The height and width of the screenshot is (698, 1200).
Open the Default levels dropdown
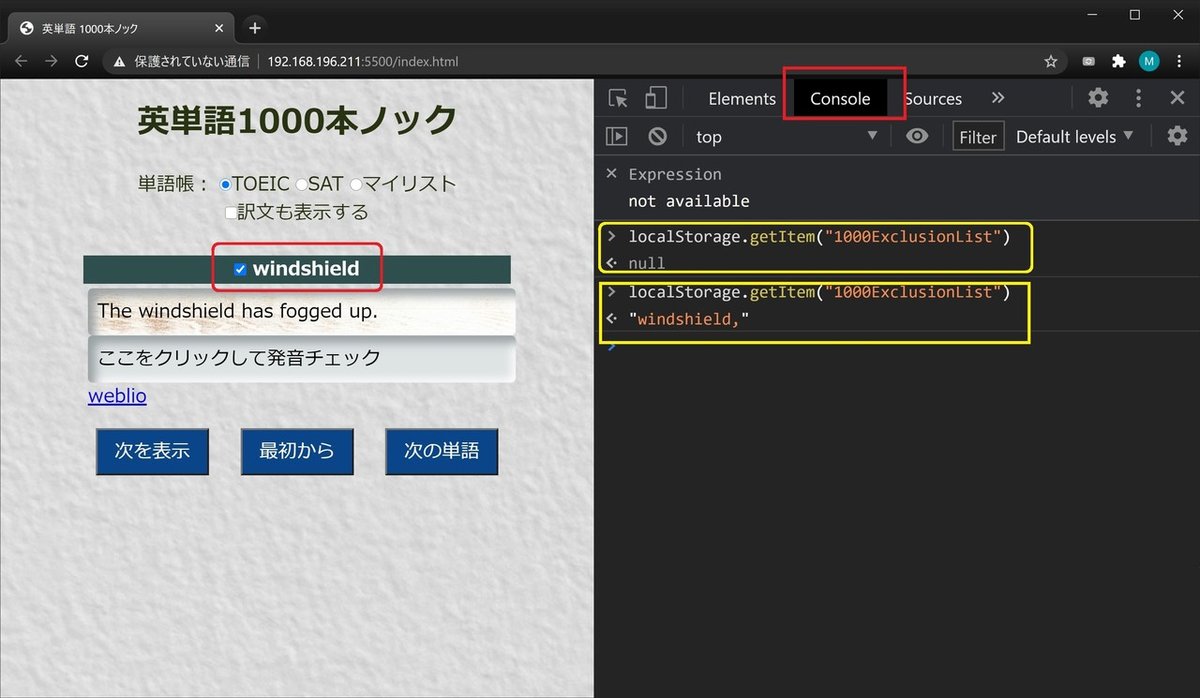(1075, 136)
